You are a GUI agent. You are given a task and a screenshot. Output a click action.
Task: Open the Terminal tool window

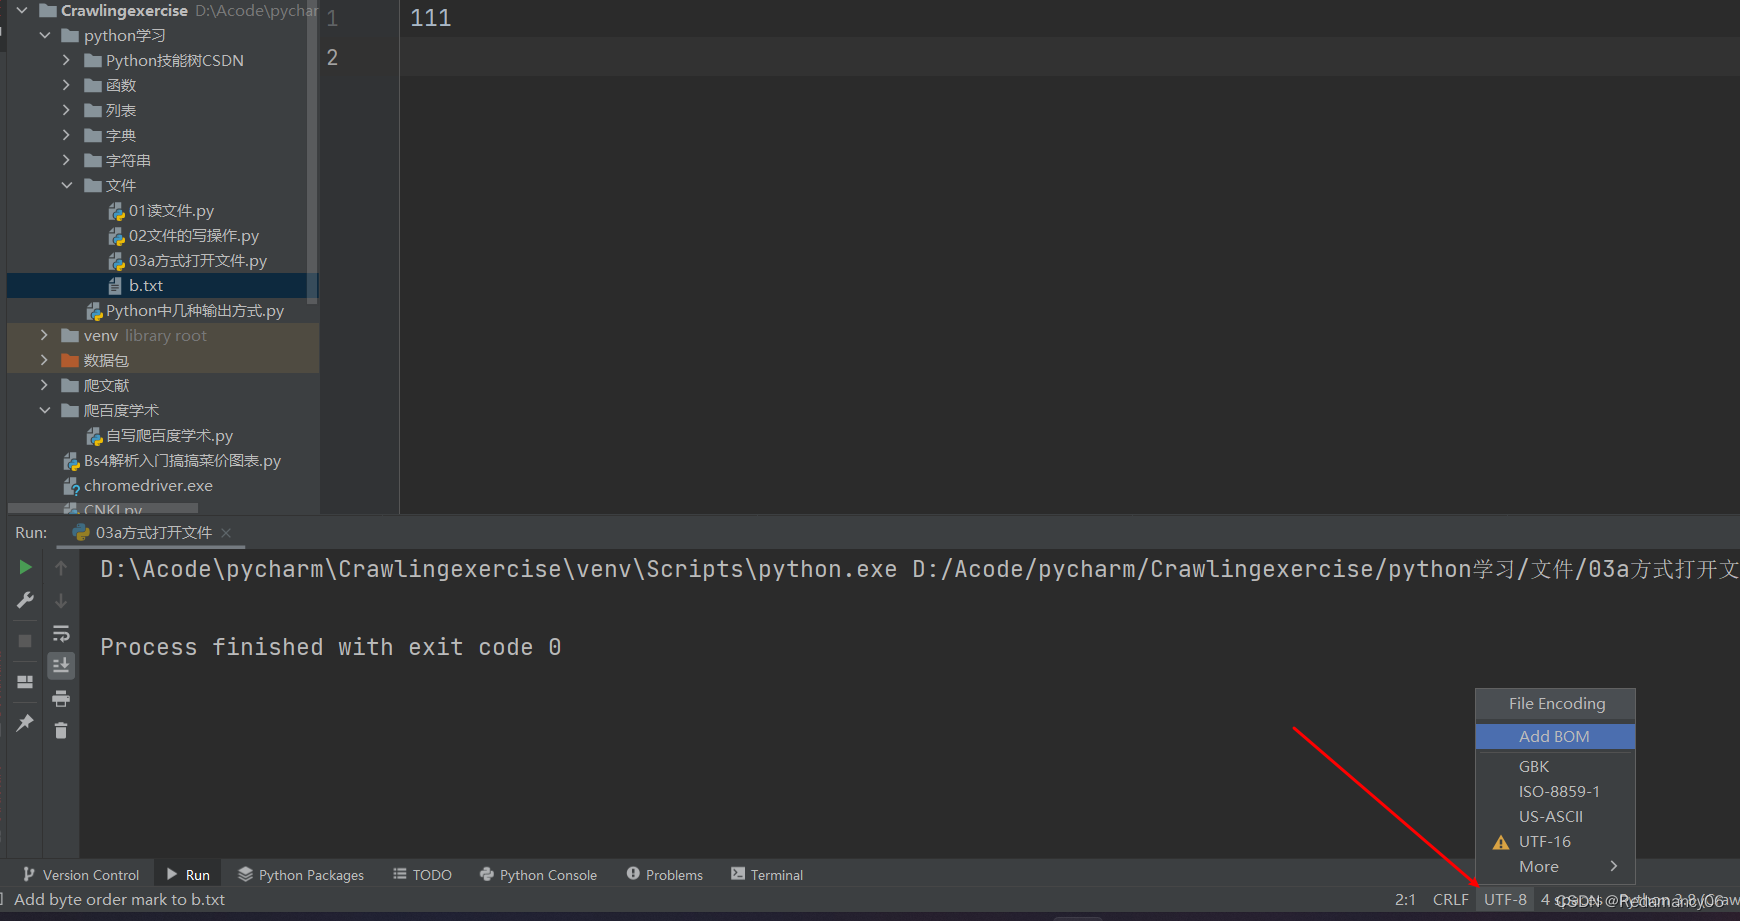coord(767,875)
